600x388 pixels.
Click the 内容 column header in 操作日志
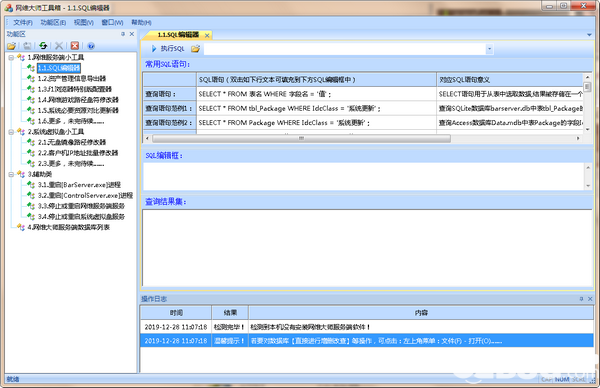pos(421,313)
